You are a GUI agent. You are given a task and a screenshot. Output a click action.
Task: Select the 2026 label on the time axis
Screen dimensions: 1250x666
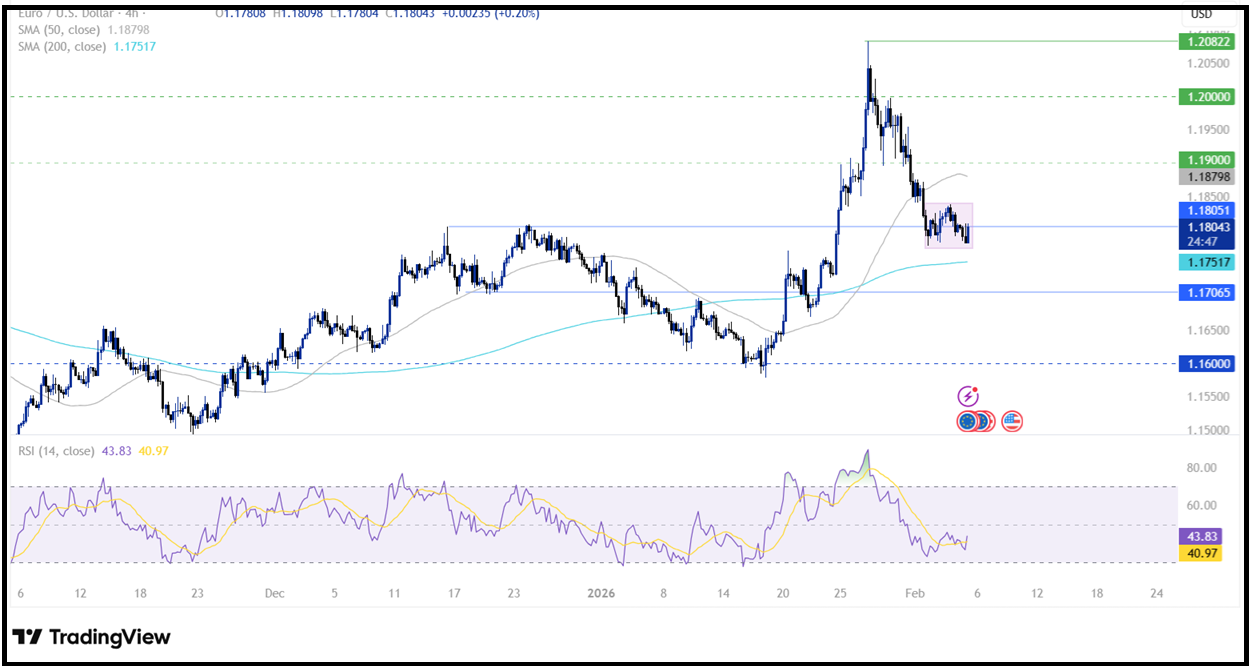coord(601,593)
